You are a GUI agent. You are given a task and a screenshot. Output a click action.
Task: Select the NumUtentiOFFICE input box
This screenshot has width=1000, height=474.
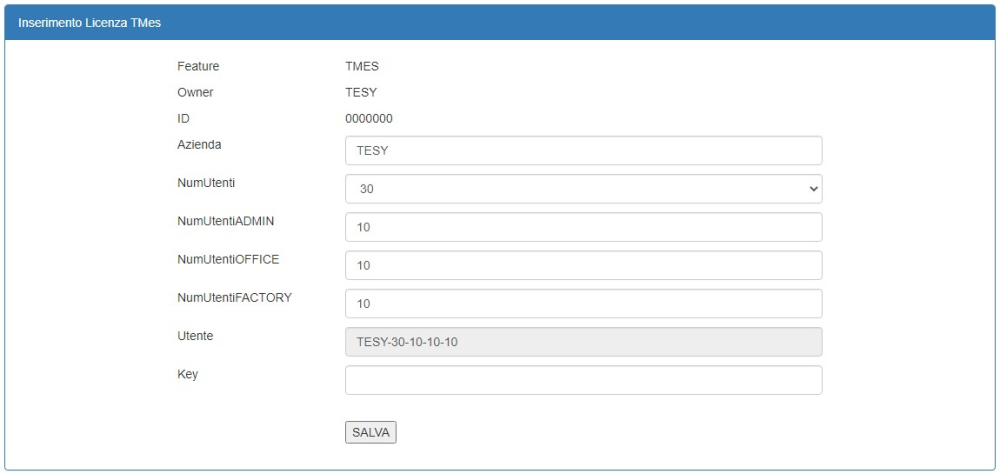click(583, 265)
